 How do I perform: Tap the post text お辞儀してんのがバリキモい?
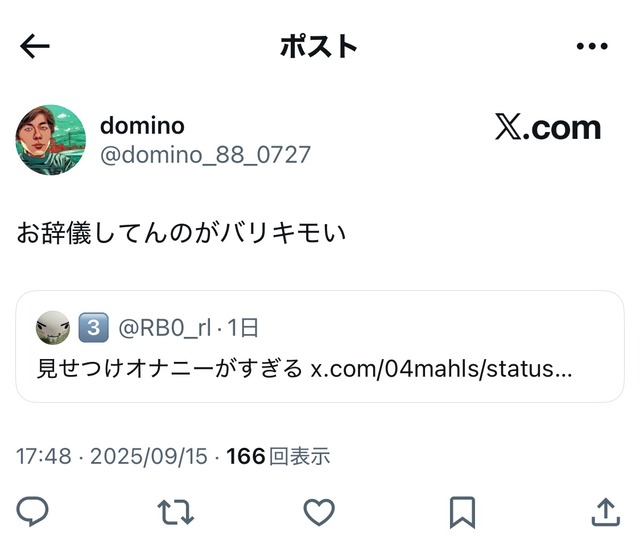pos(181,233)
